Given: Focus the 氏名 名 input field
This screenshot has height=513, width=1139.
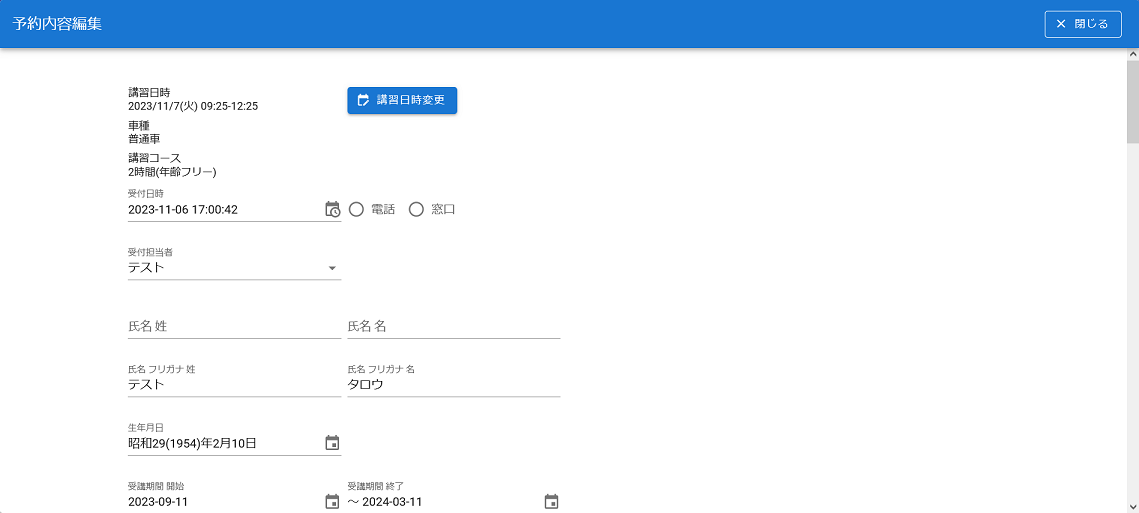Looking at the screenshot, I should pyautogui.click(x=453, y=326).
